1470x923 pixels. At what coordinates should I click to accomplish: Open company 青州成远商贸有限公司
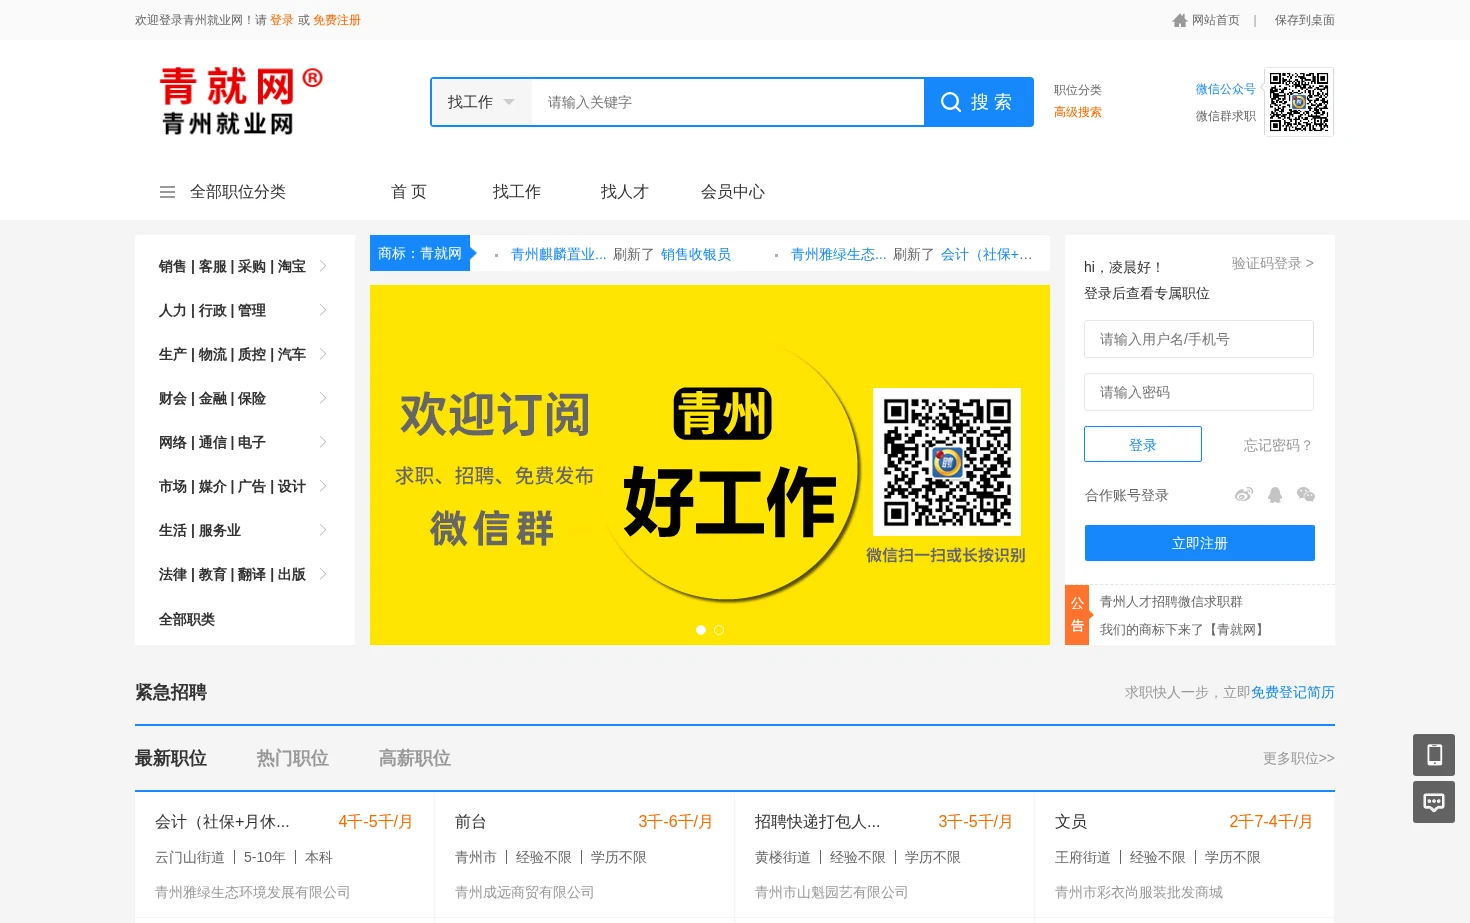tap(525, 892)
